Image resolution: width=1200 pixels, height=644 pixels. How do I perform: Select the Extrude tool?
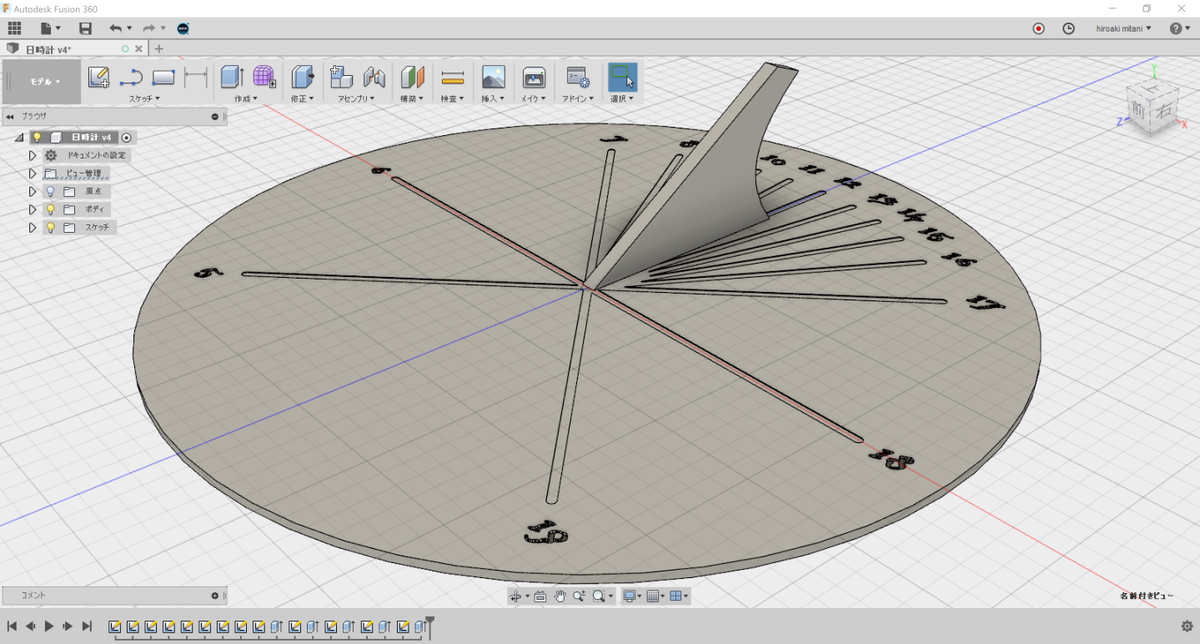coord(232,77)
